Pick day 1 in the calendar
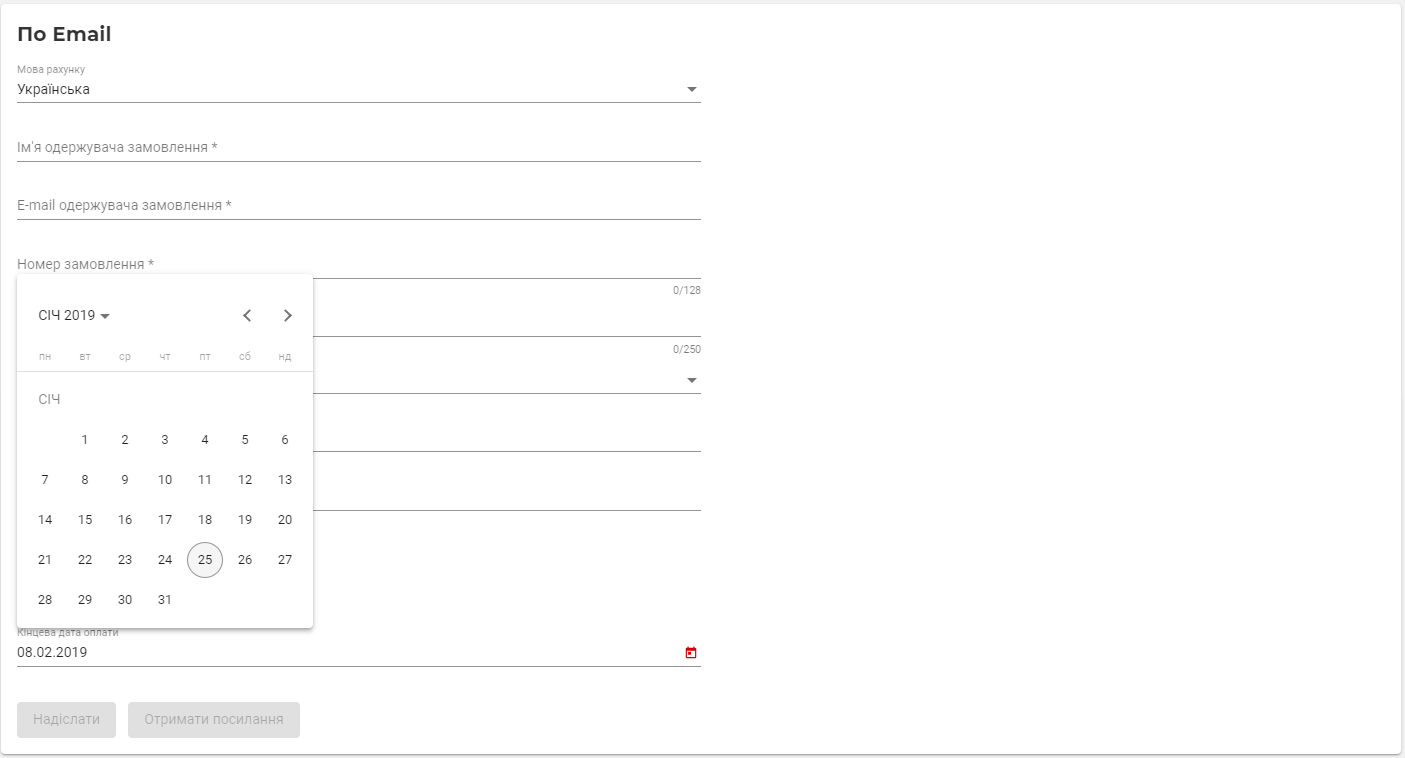Viewport: 1405px width, 758px height. pos(85,440)
